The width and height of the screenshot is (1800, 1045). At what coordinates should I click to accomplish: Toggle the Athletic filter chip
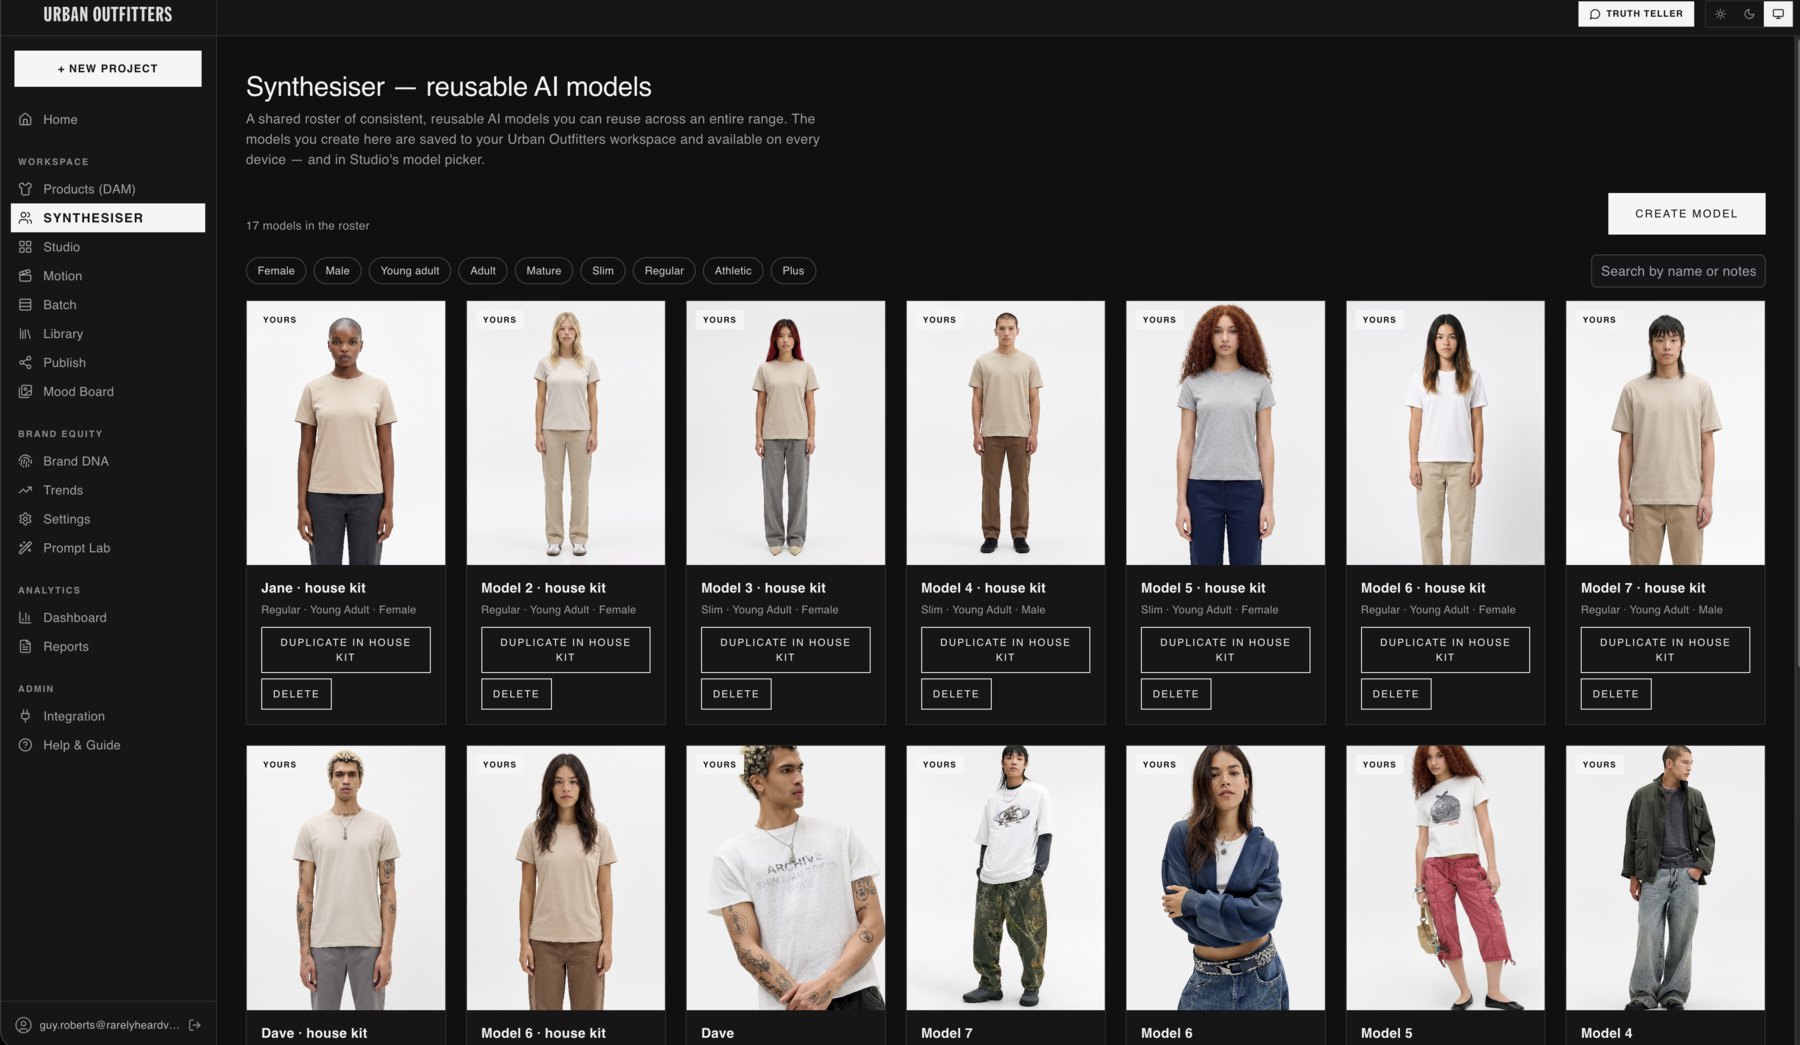[x=733, y=271]
